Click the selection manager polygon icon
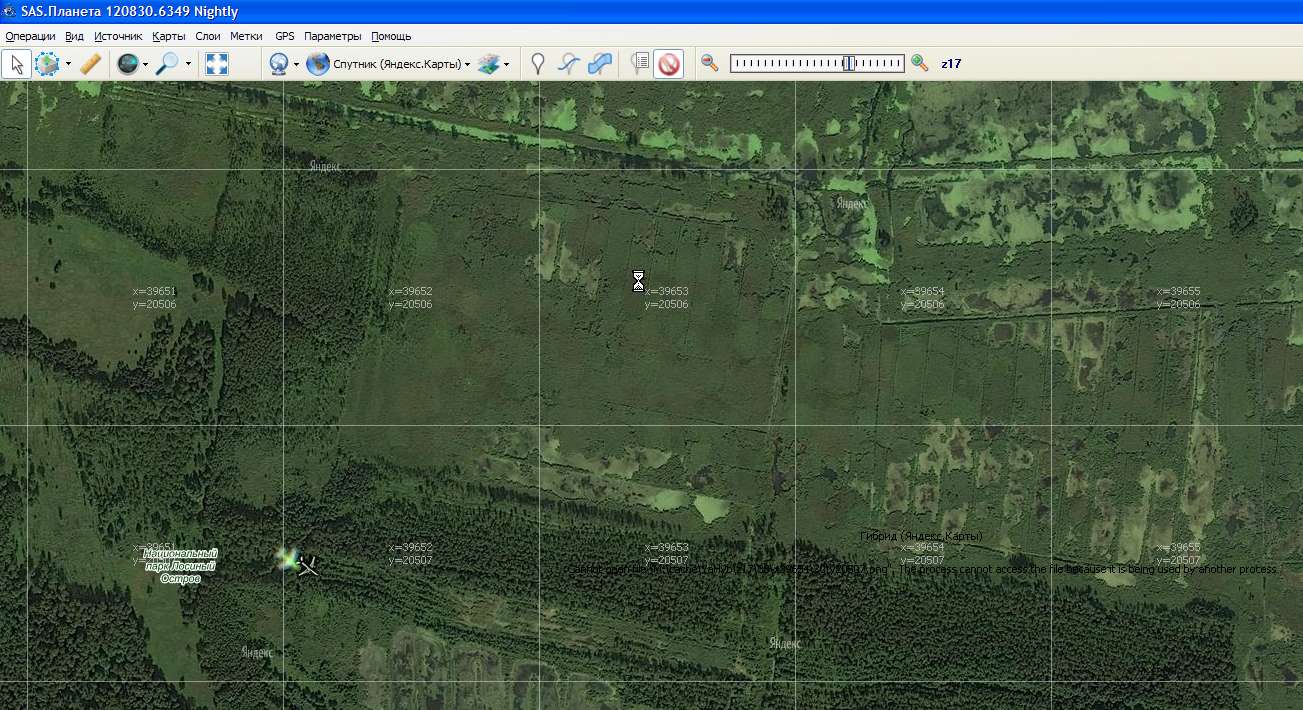 [x=47, y=64]
